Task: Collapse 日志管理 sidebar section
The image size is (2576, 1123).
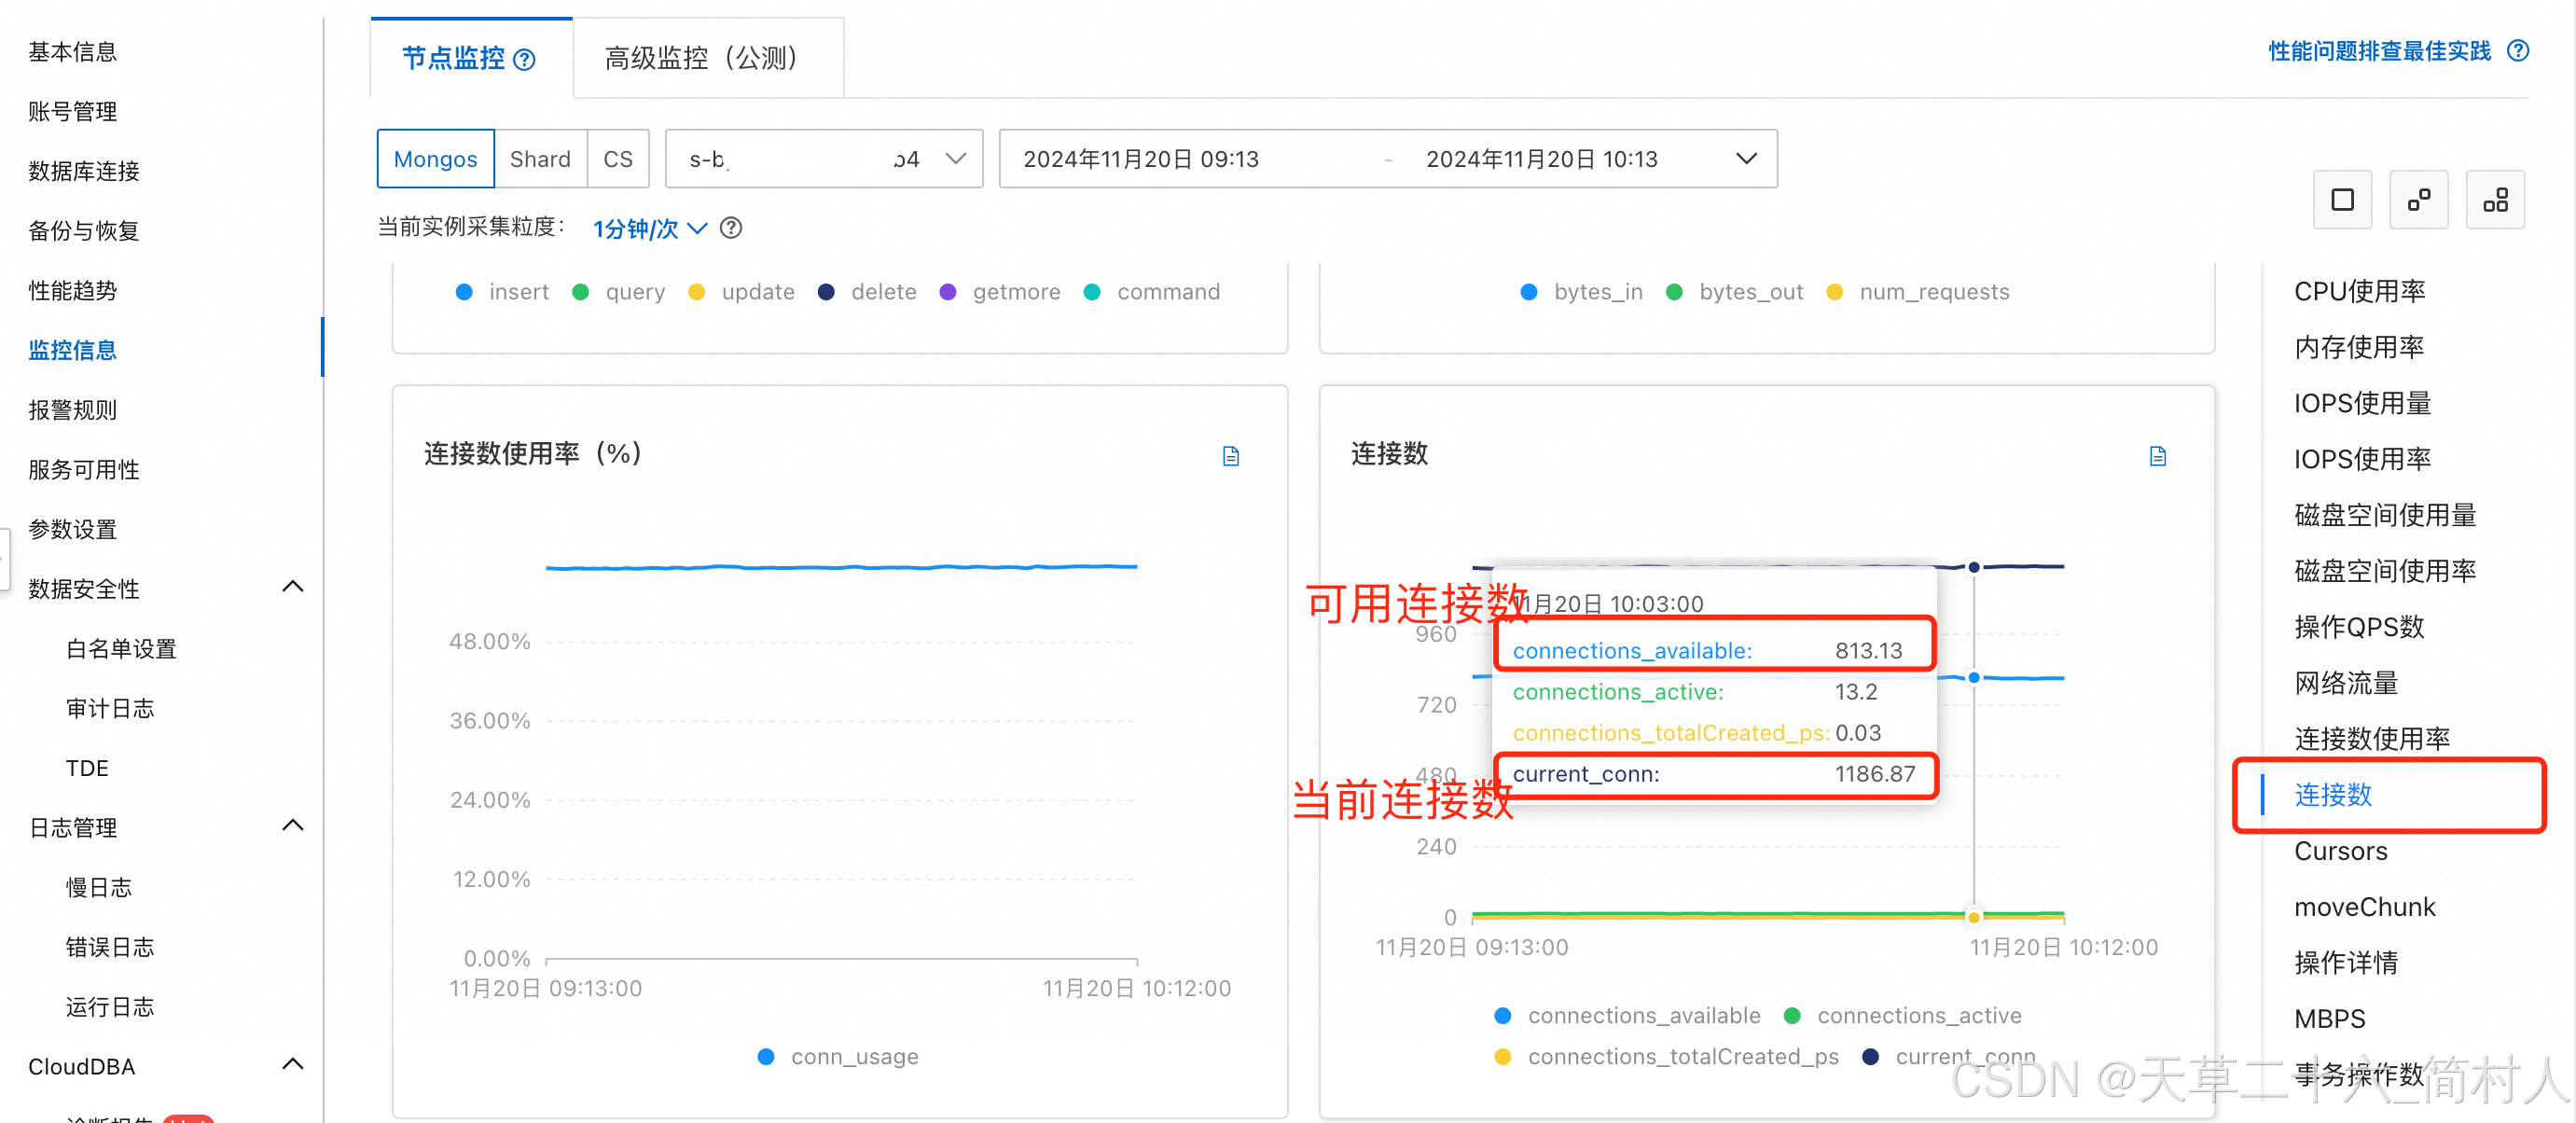Action: point(292,826)
